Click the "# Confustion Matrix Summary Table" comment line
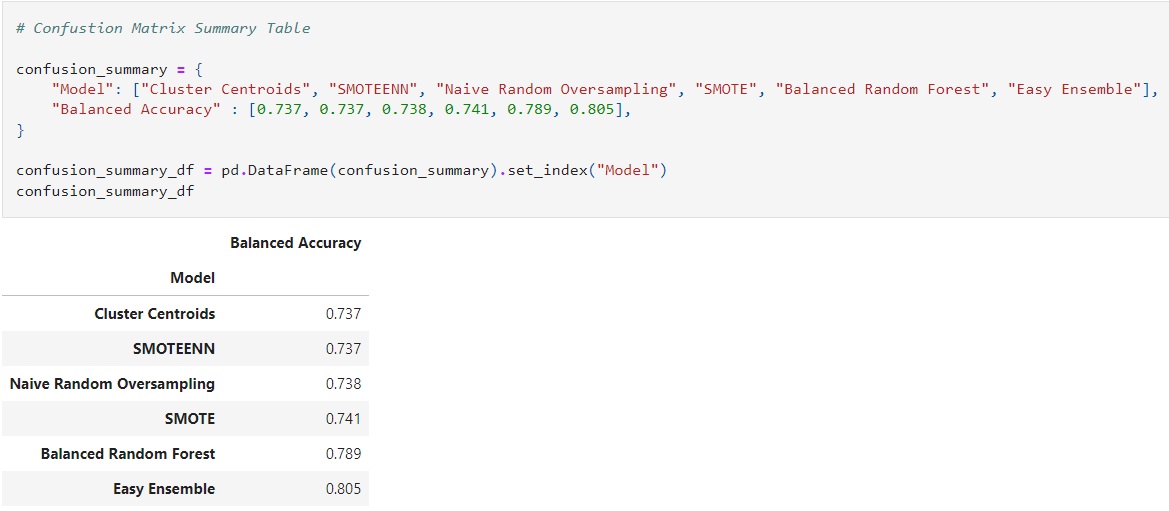The height and width of the screenshot is (511, 1169). tap(163, 28)
